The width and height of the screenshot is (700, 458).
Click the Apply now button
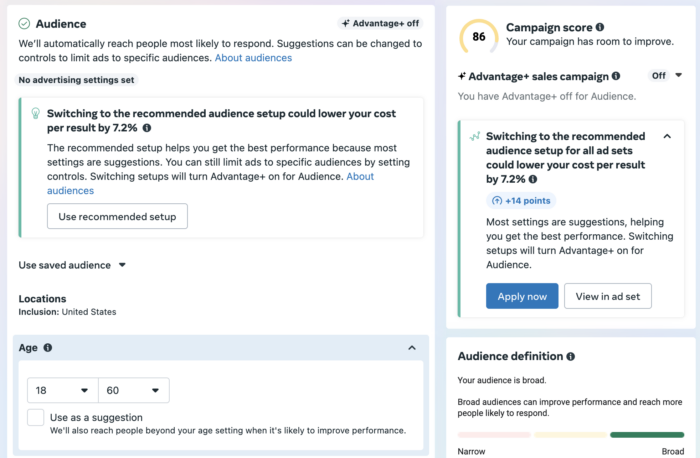[x=522, y=296]
